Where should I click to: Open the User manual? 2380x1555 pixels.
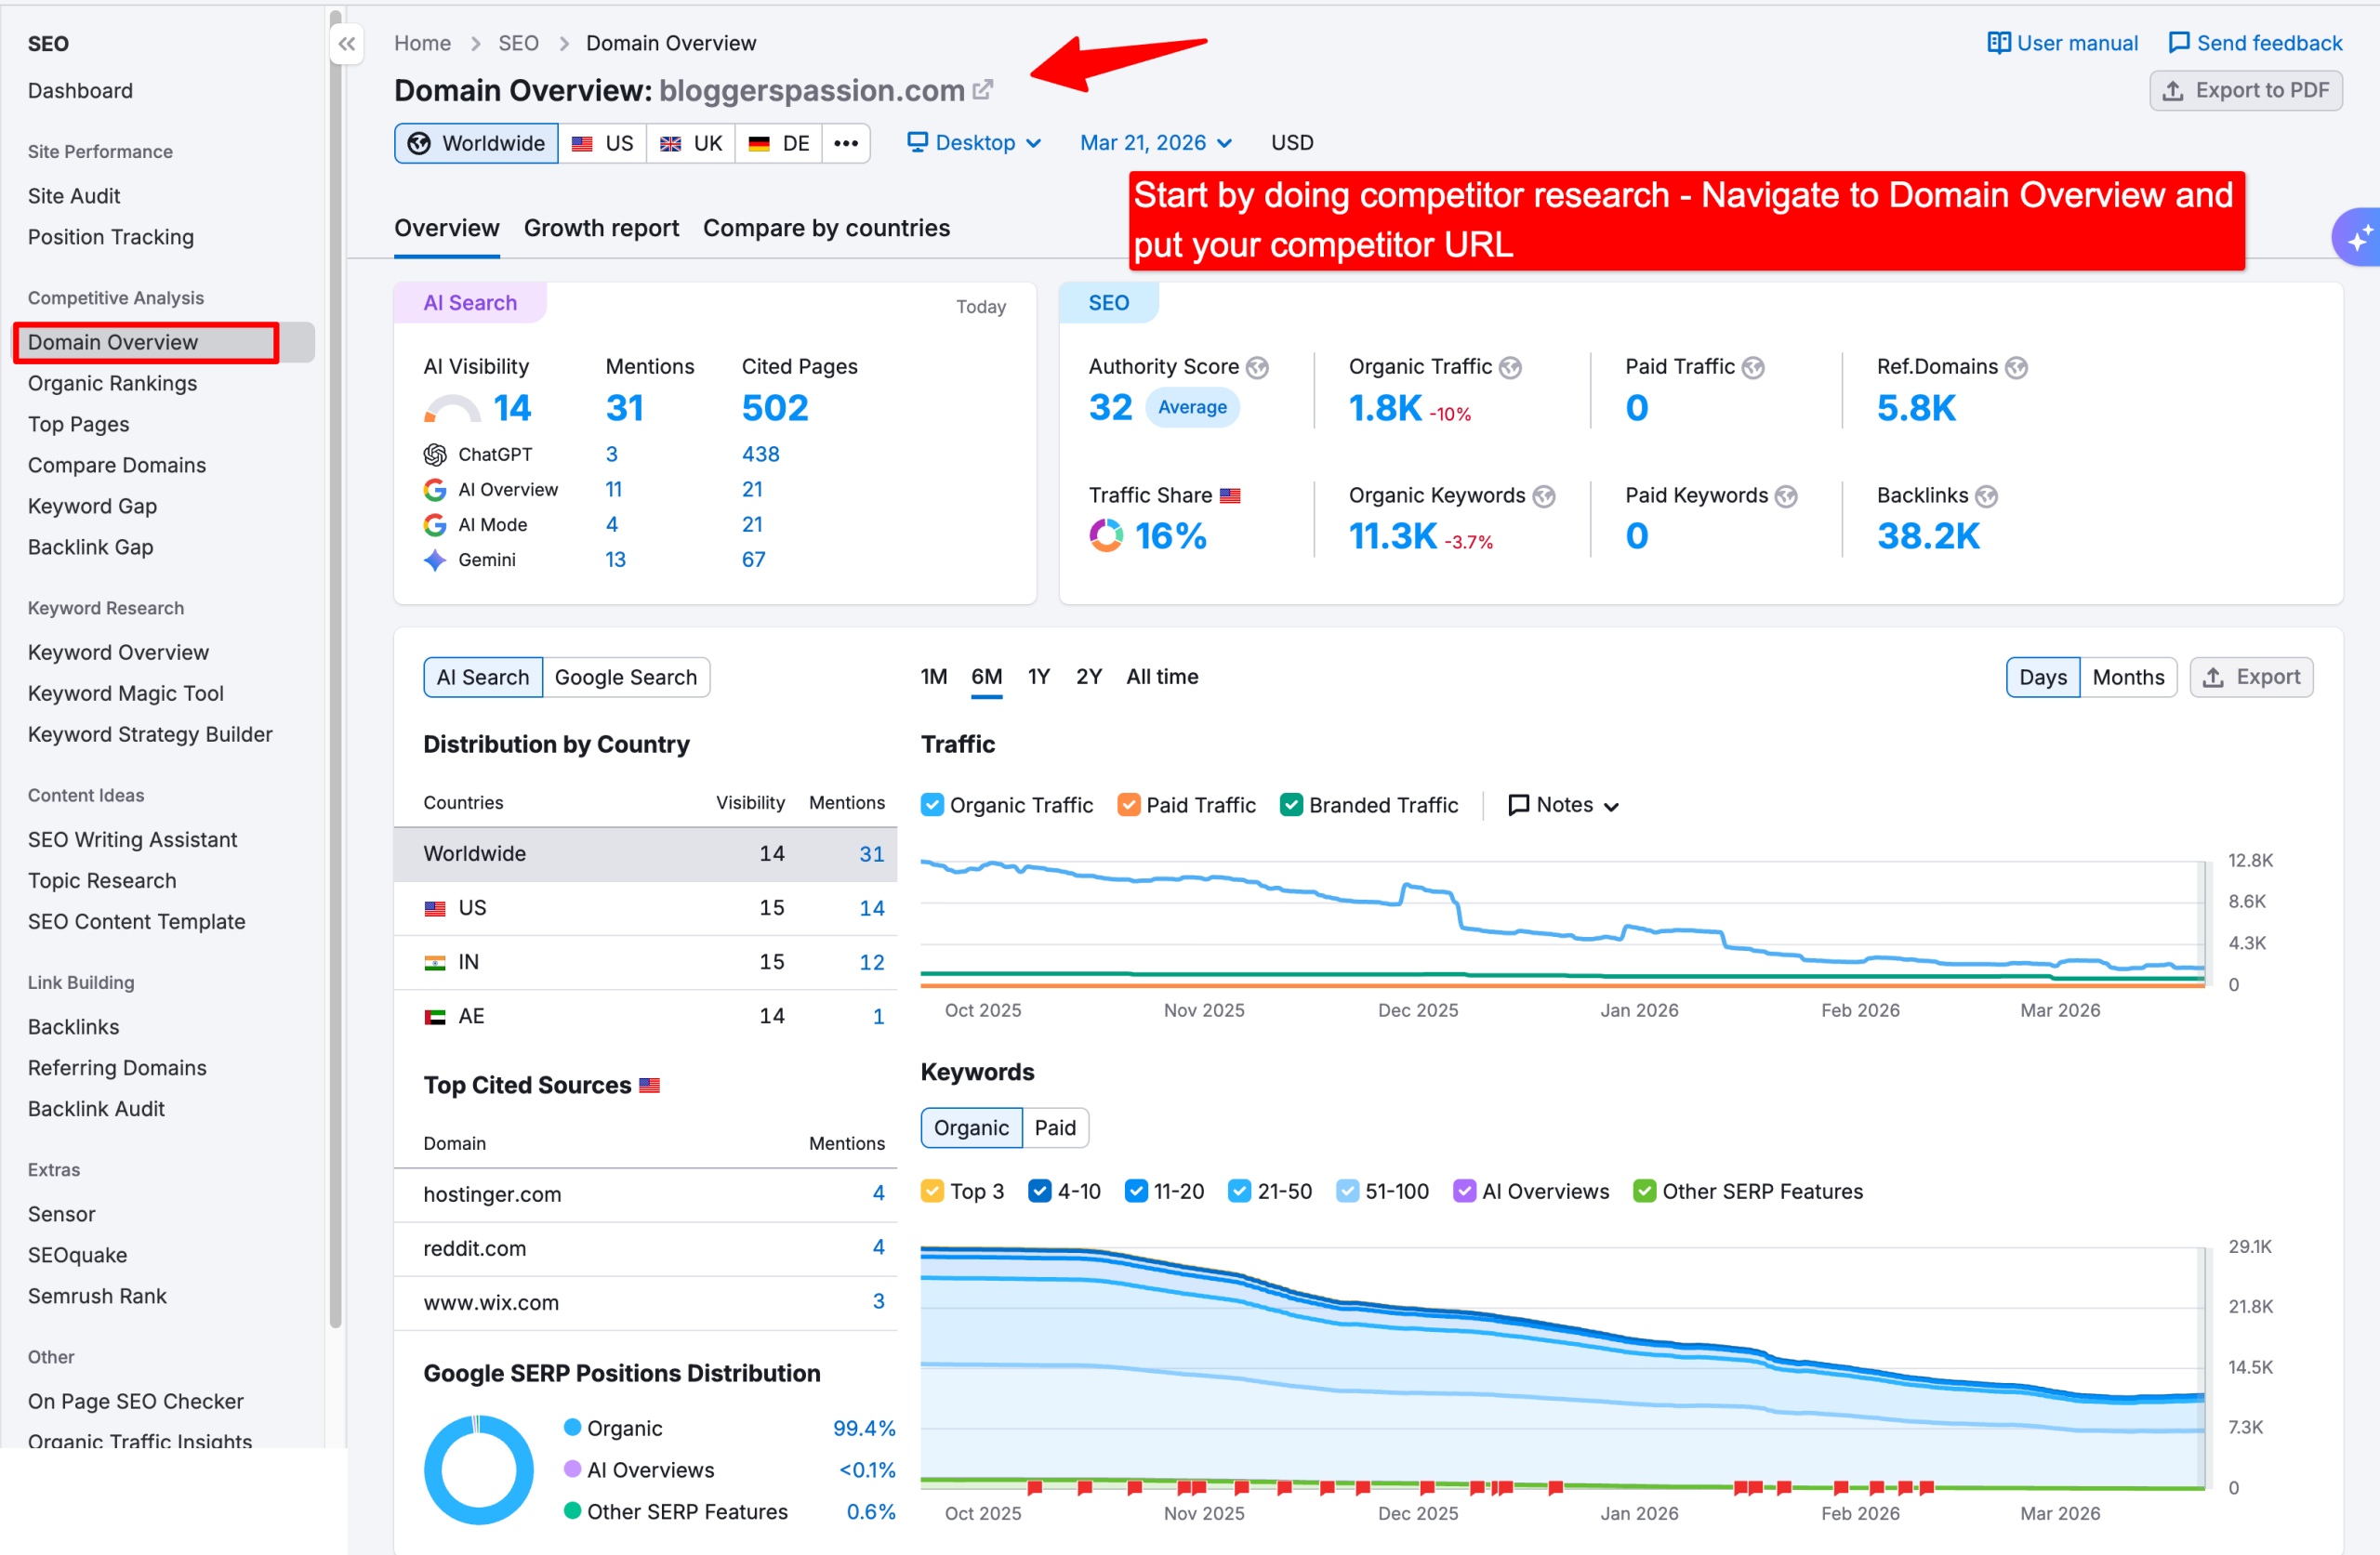[x=2062, y=42]
